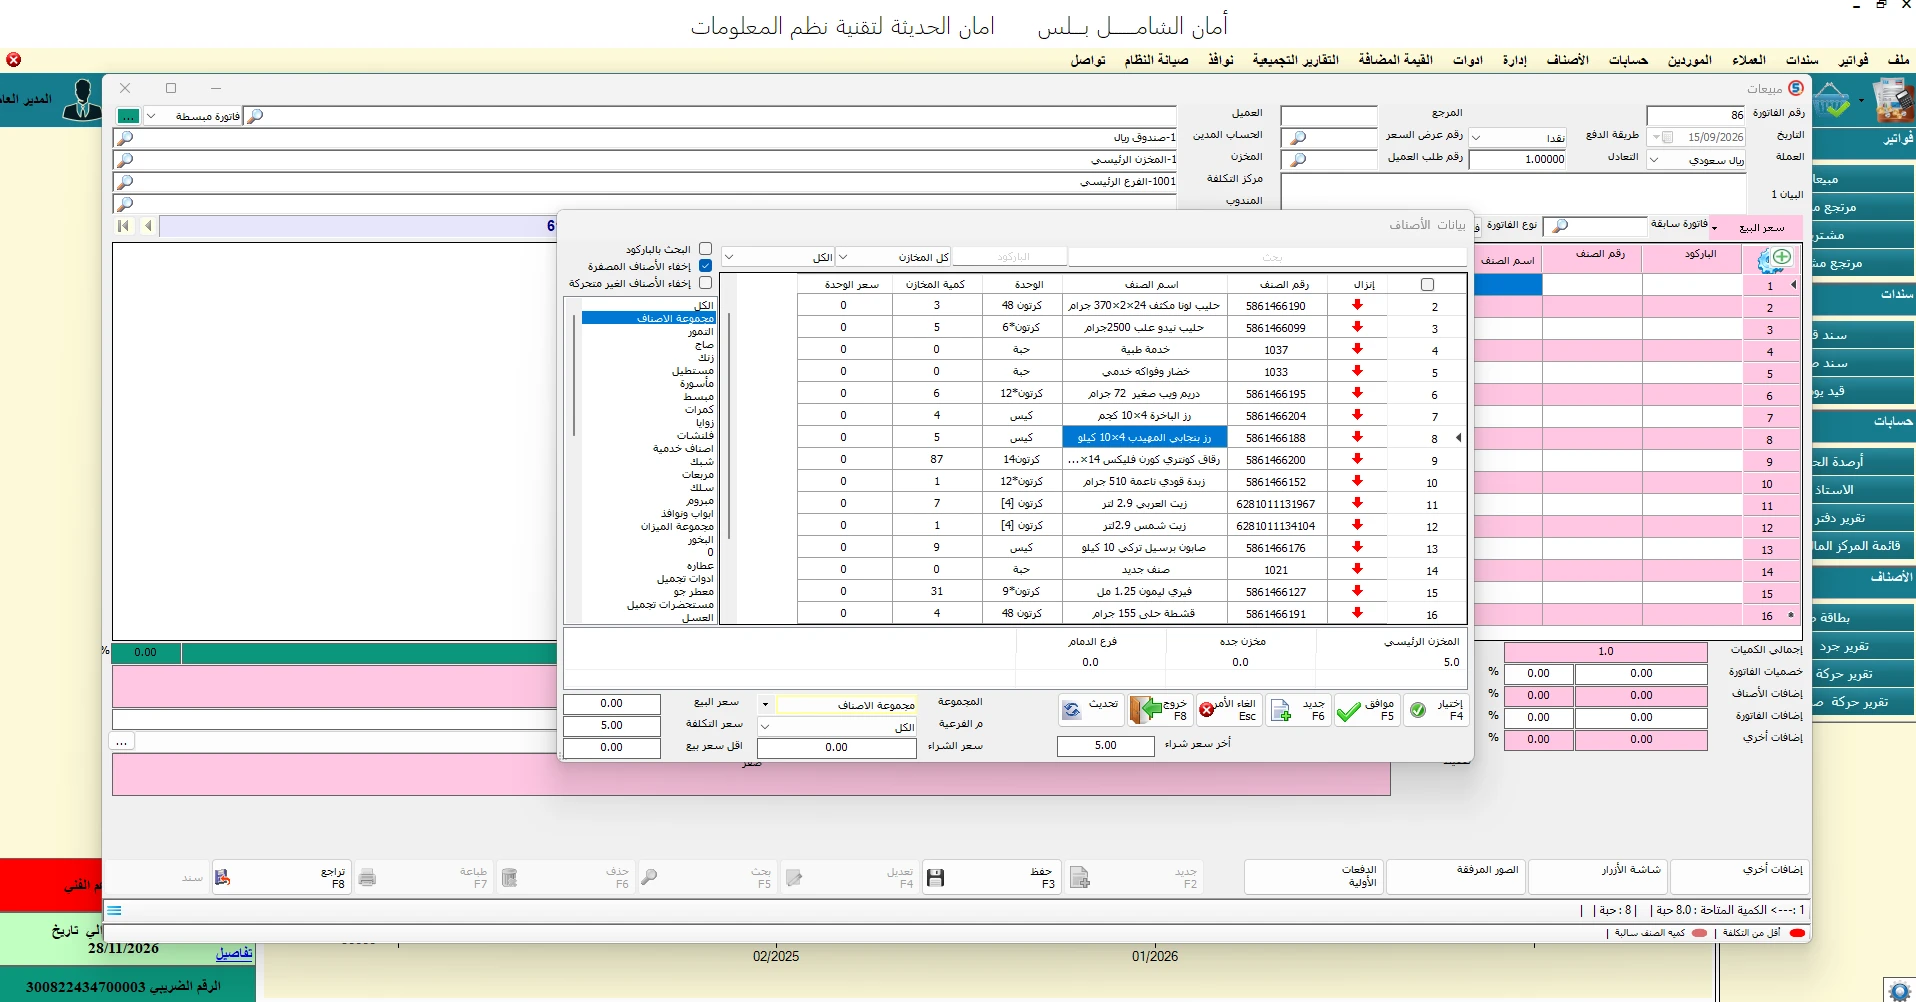Click search magnifier for رقم طلب العميل field
This screenshot has width=1916, height=1002.
(x=1298, y=159)
